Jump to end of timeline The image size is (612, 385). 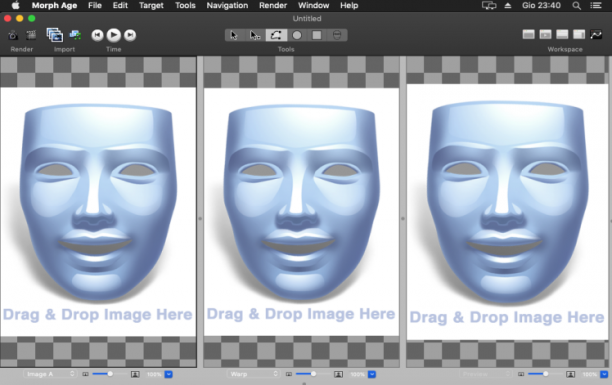click(x=130, y=35)
